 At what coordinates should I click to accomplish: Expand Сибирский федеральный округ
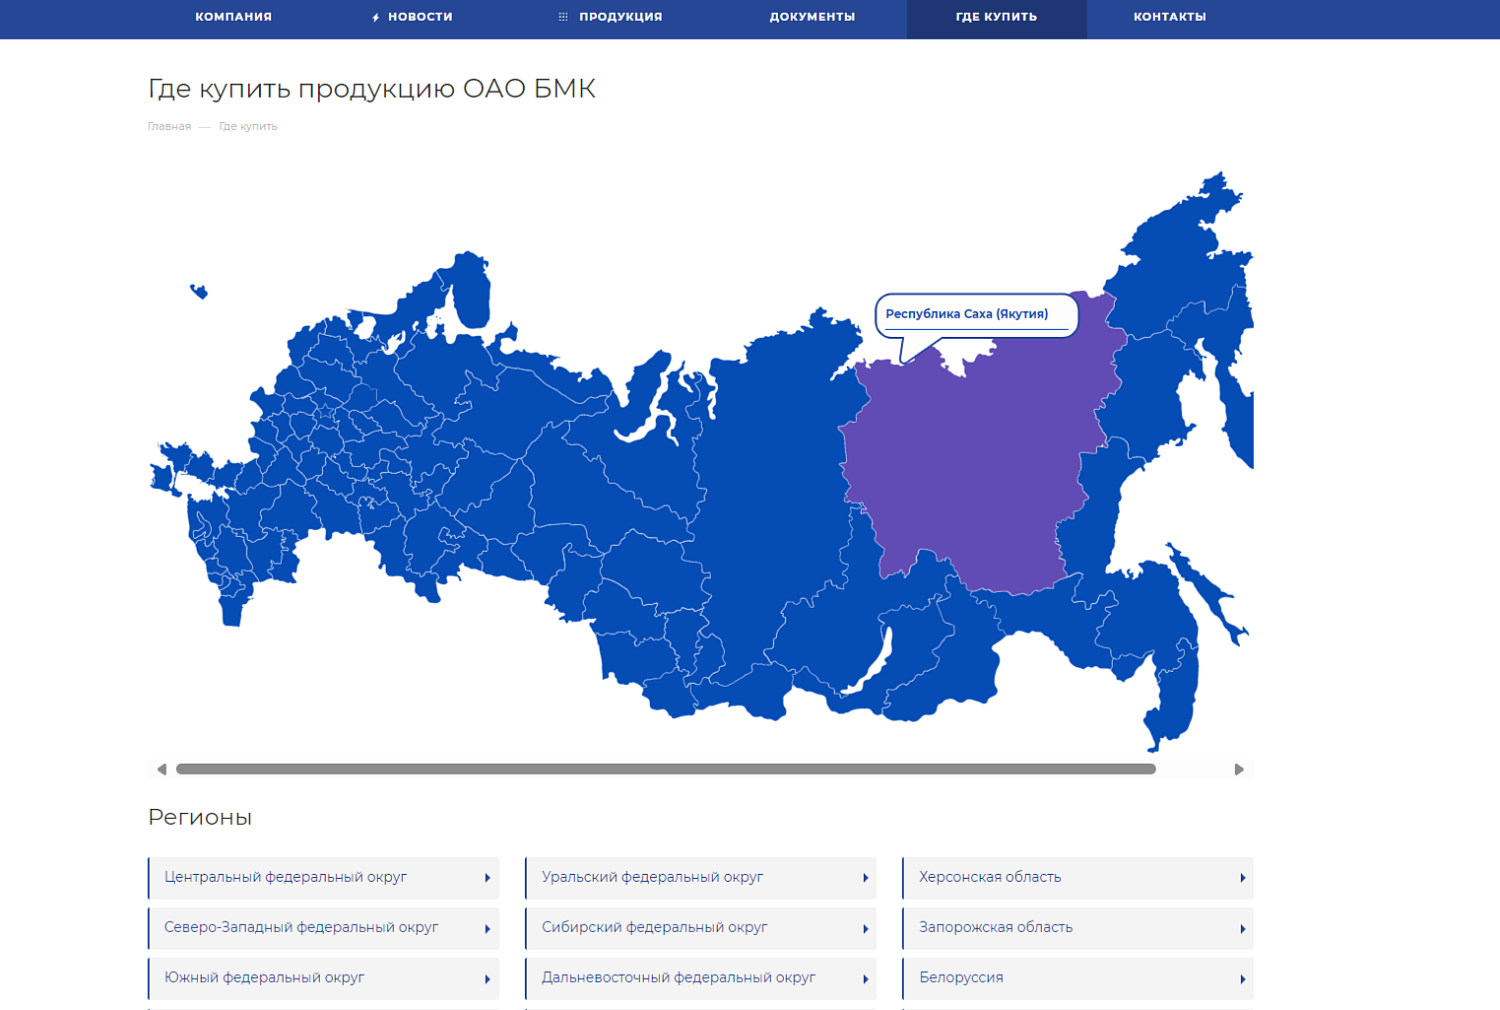tap(700, 928)
